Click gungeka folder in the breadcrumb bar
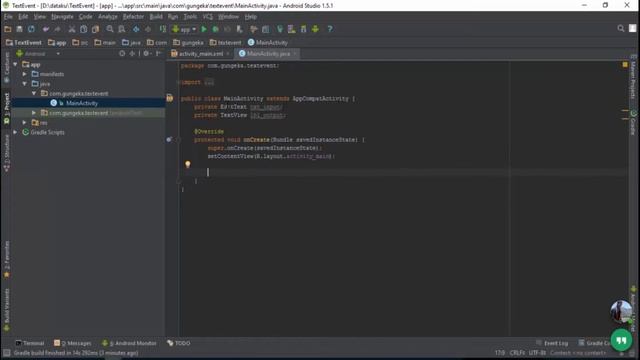The image size is (640, 360). [188, 42]
